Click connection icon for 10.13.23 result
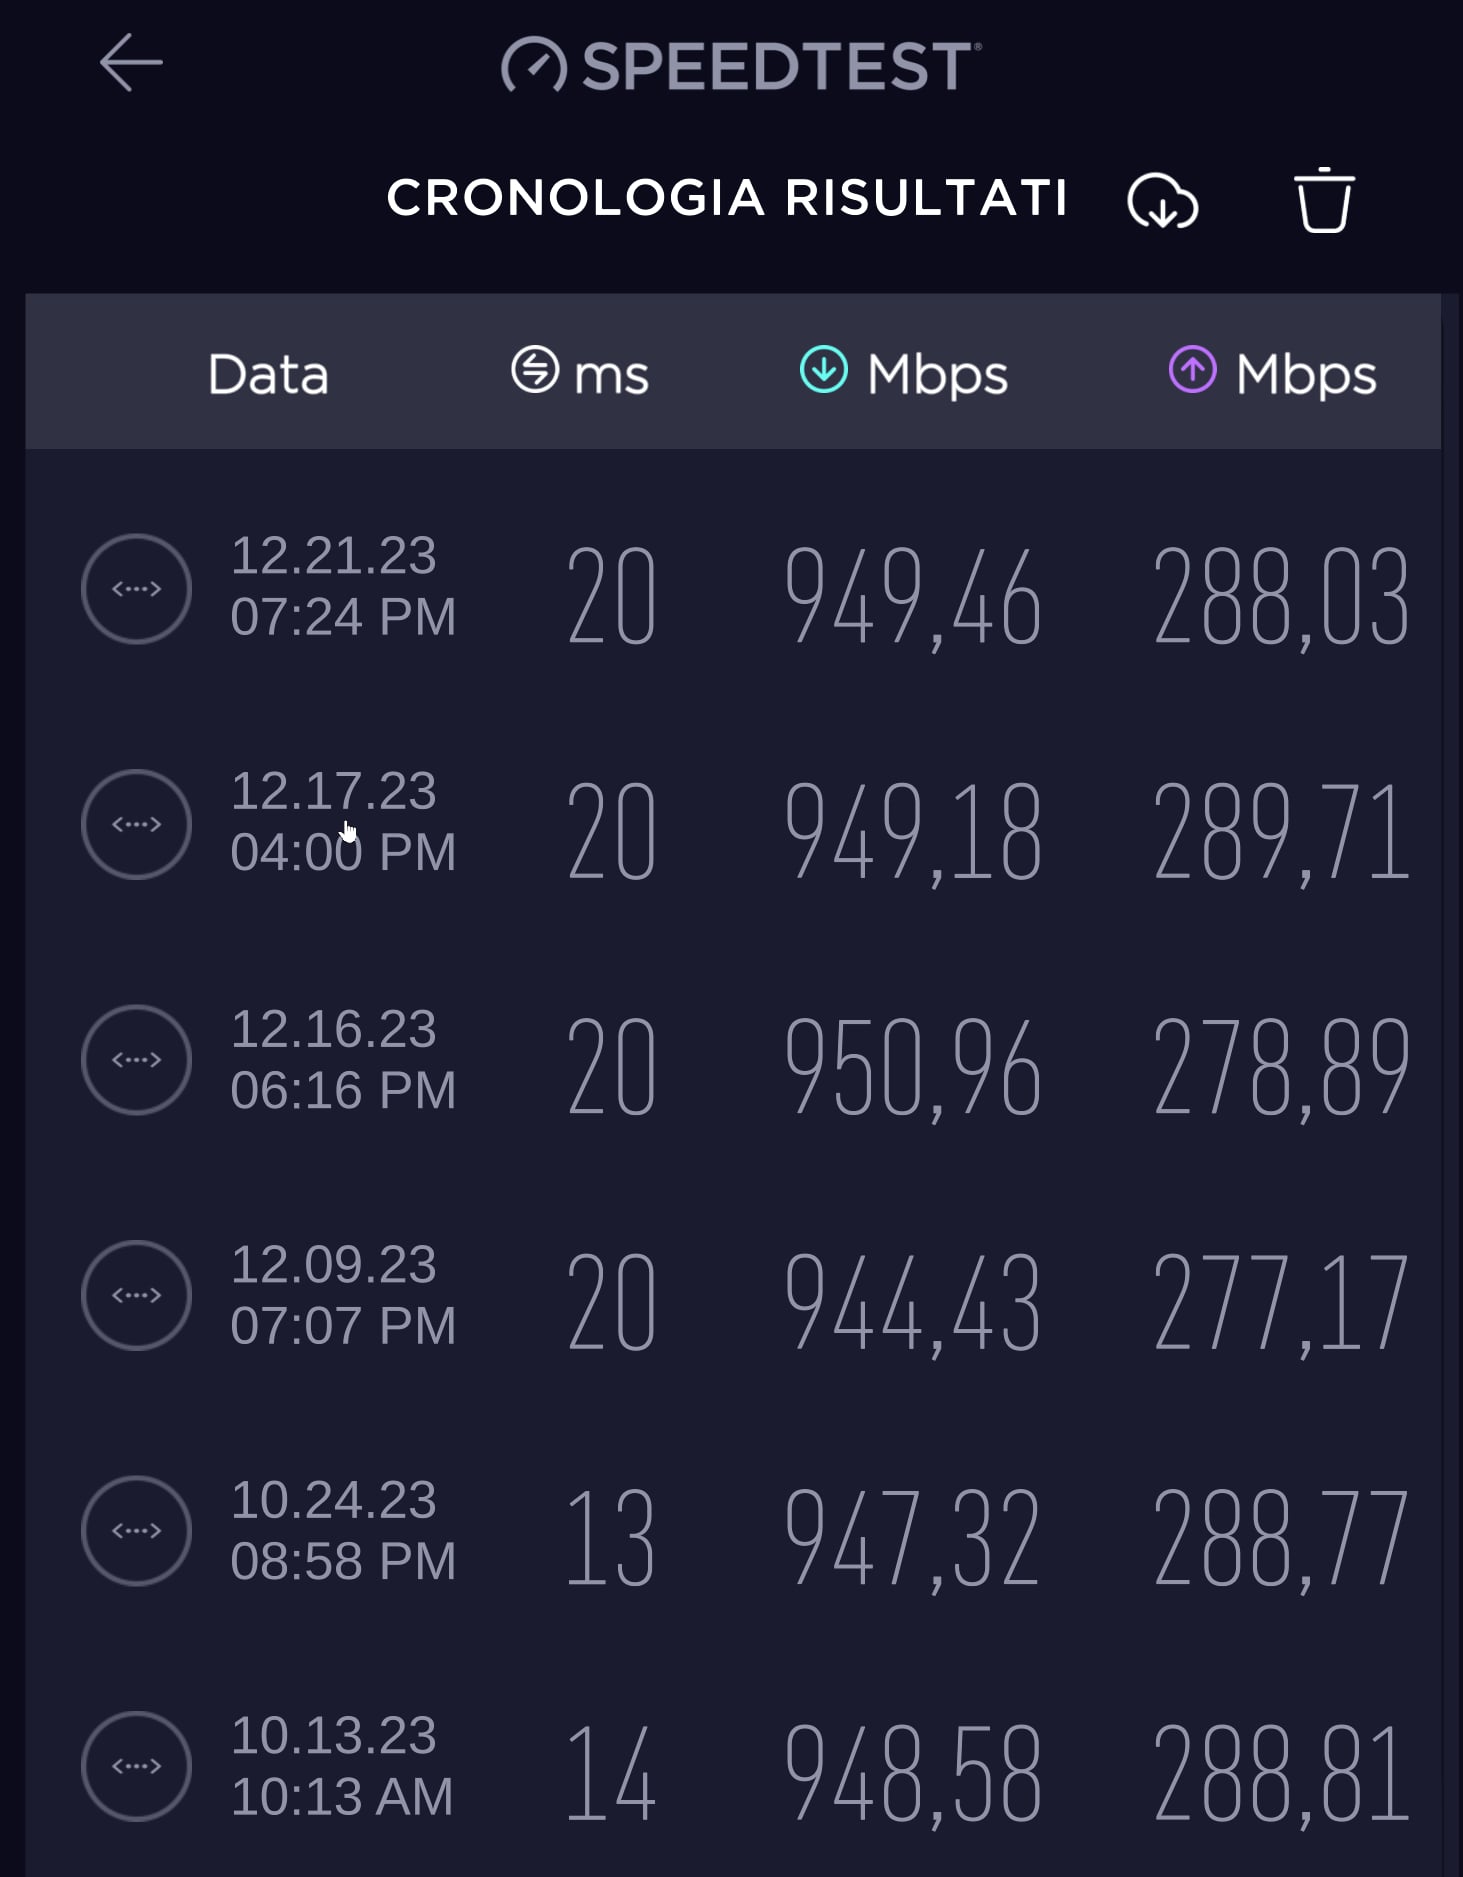The image size is (1463, 1877). [x=136, y=1766]
